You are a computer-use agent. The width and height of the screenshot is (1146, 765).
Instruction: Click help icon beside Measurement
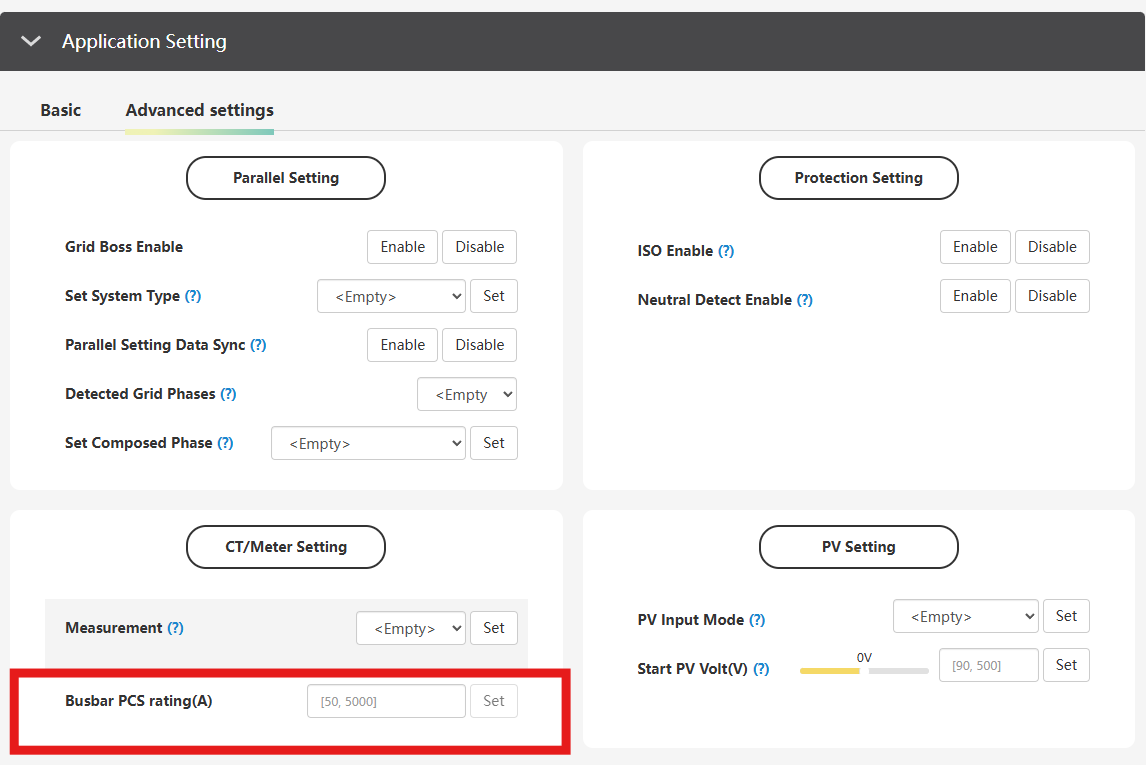coord(175,628)
